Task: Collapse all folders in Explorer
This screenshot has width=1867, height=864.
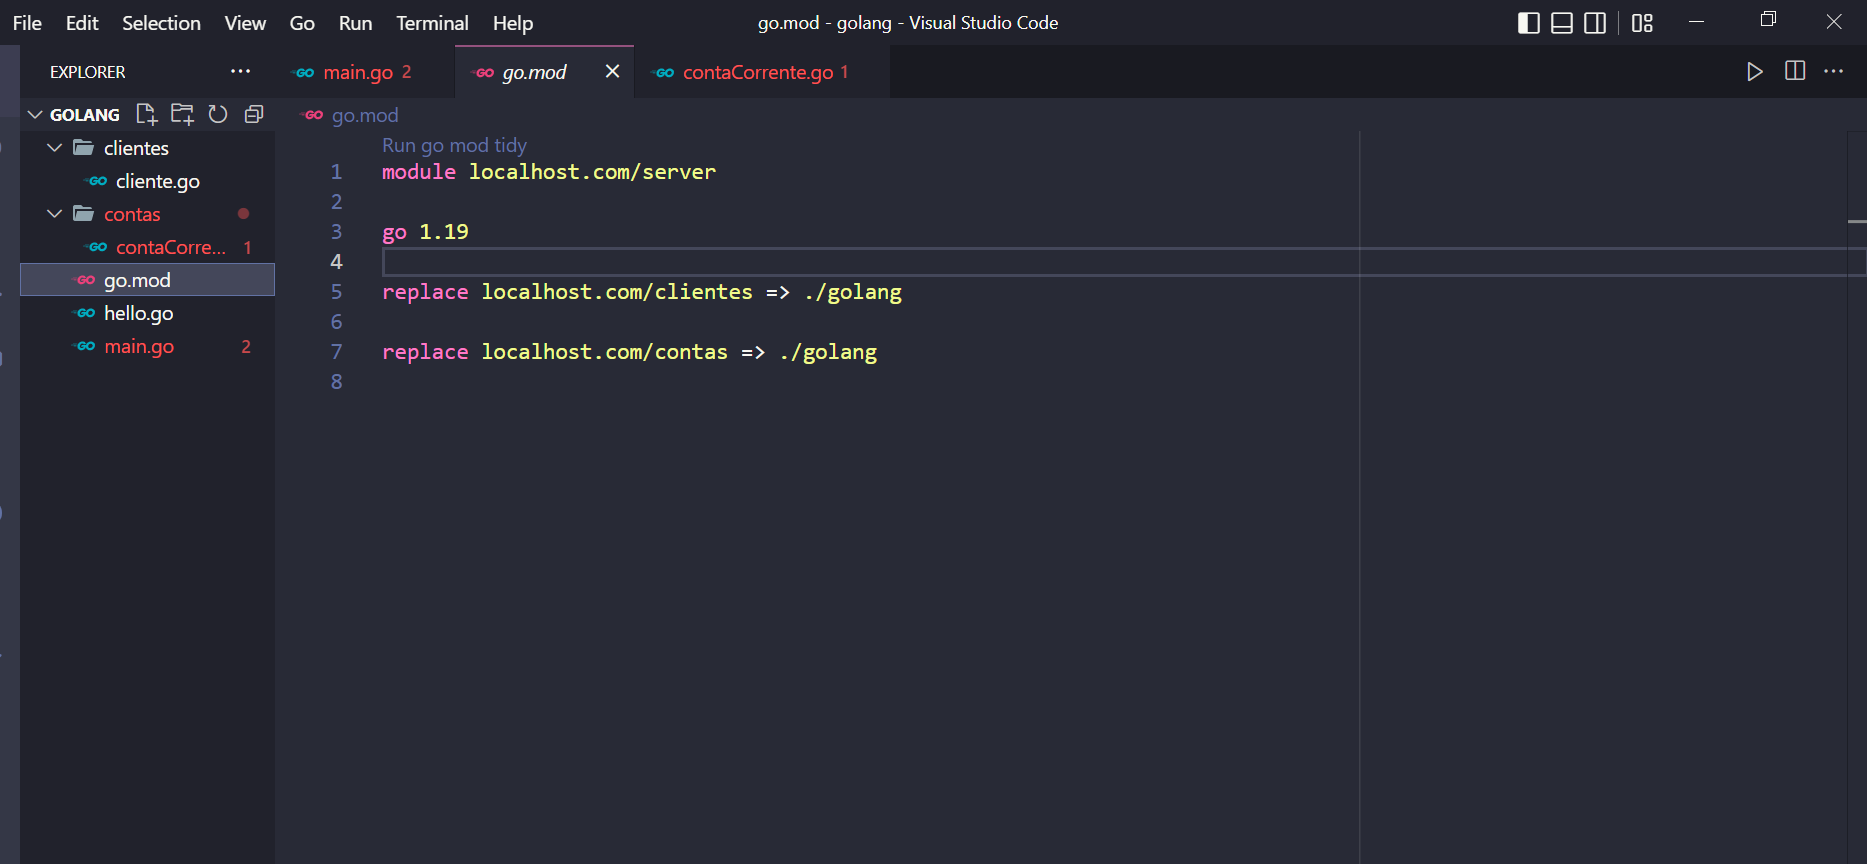Action: pyautogui.click(x=254, y=114)
